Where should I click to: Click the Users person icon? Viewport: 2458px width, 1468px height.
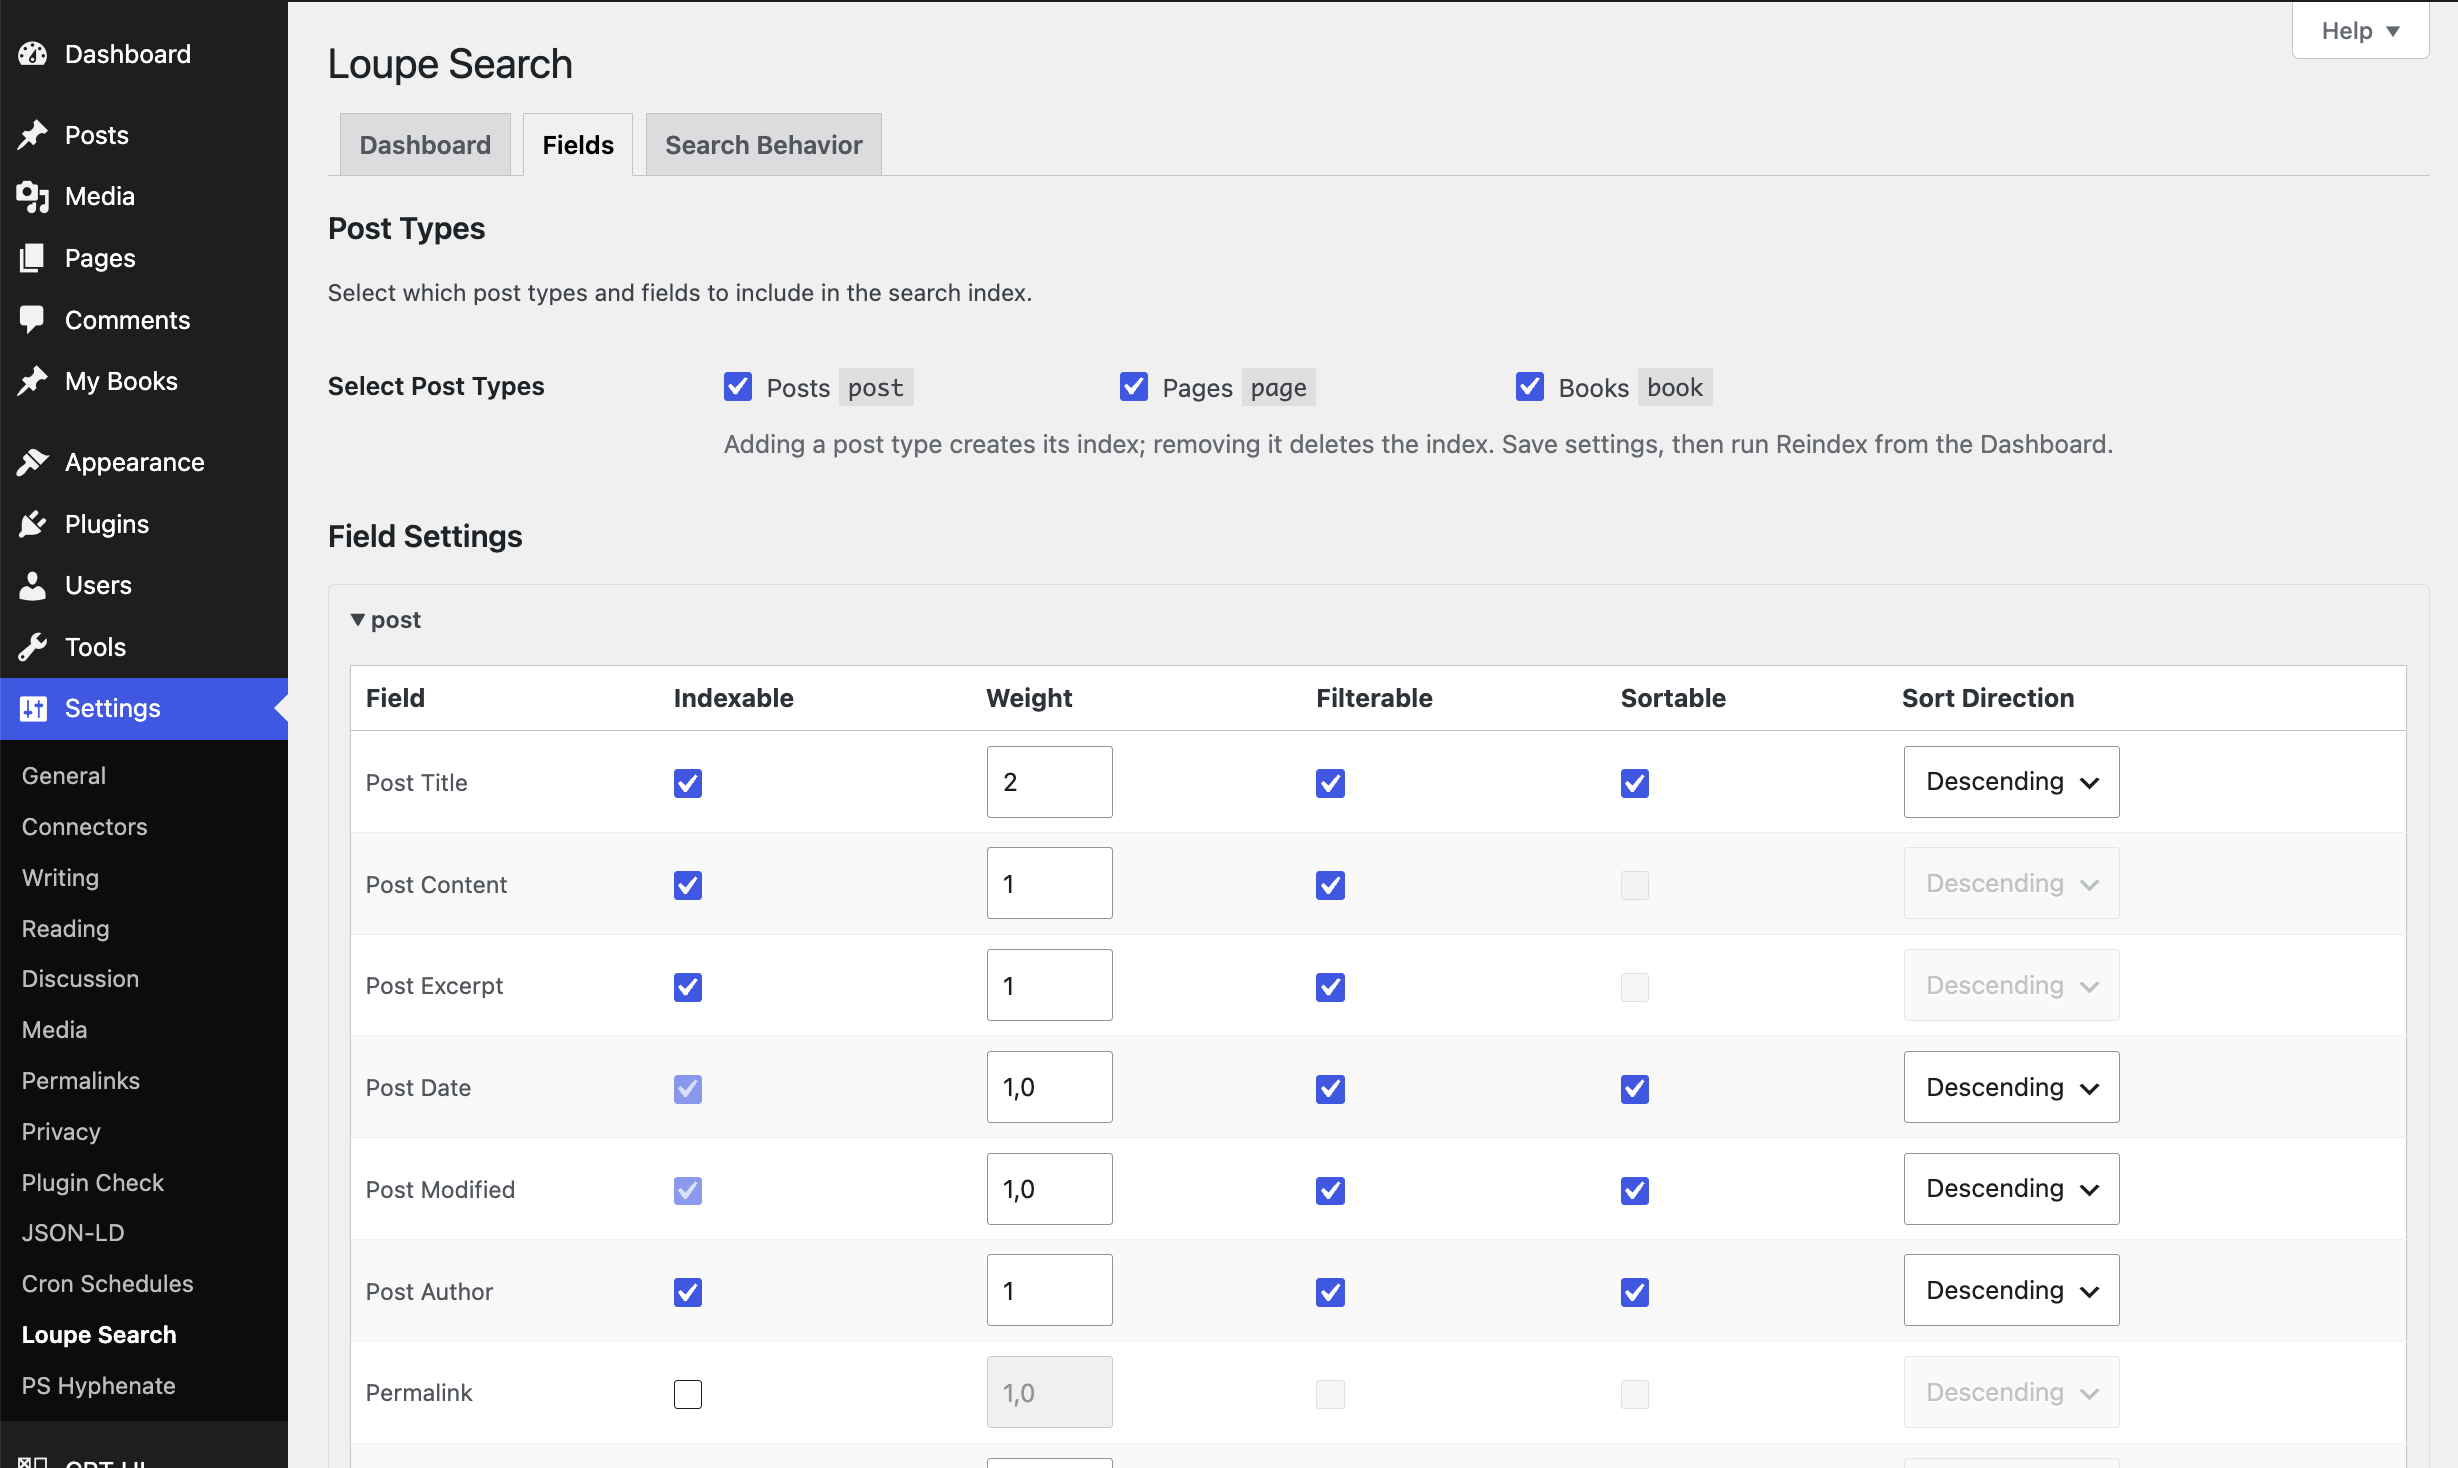[x=33, y=585]
